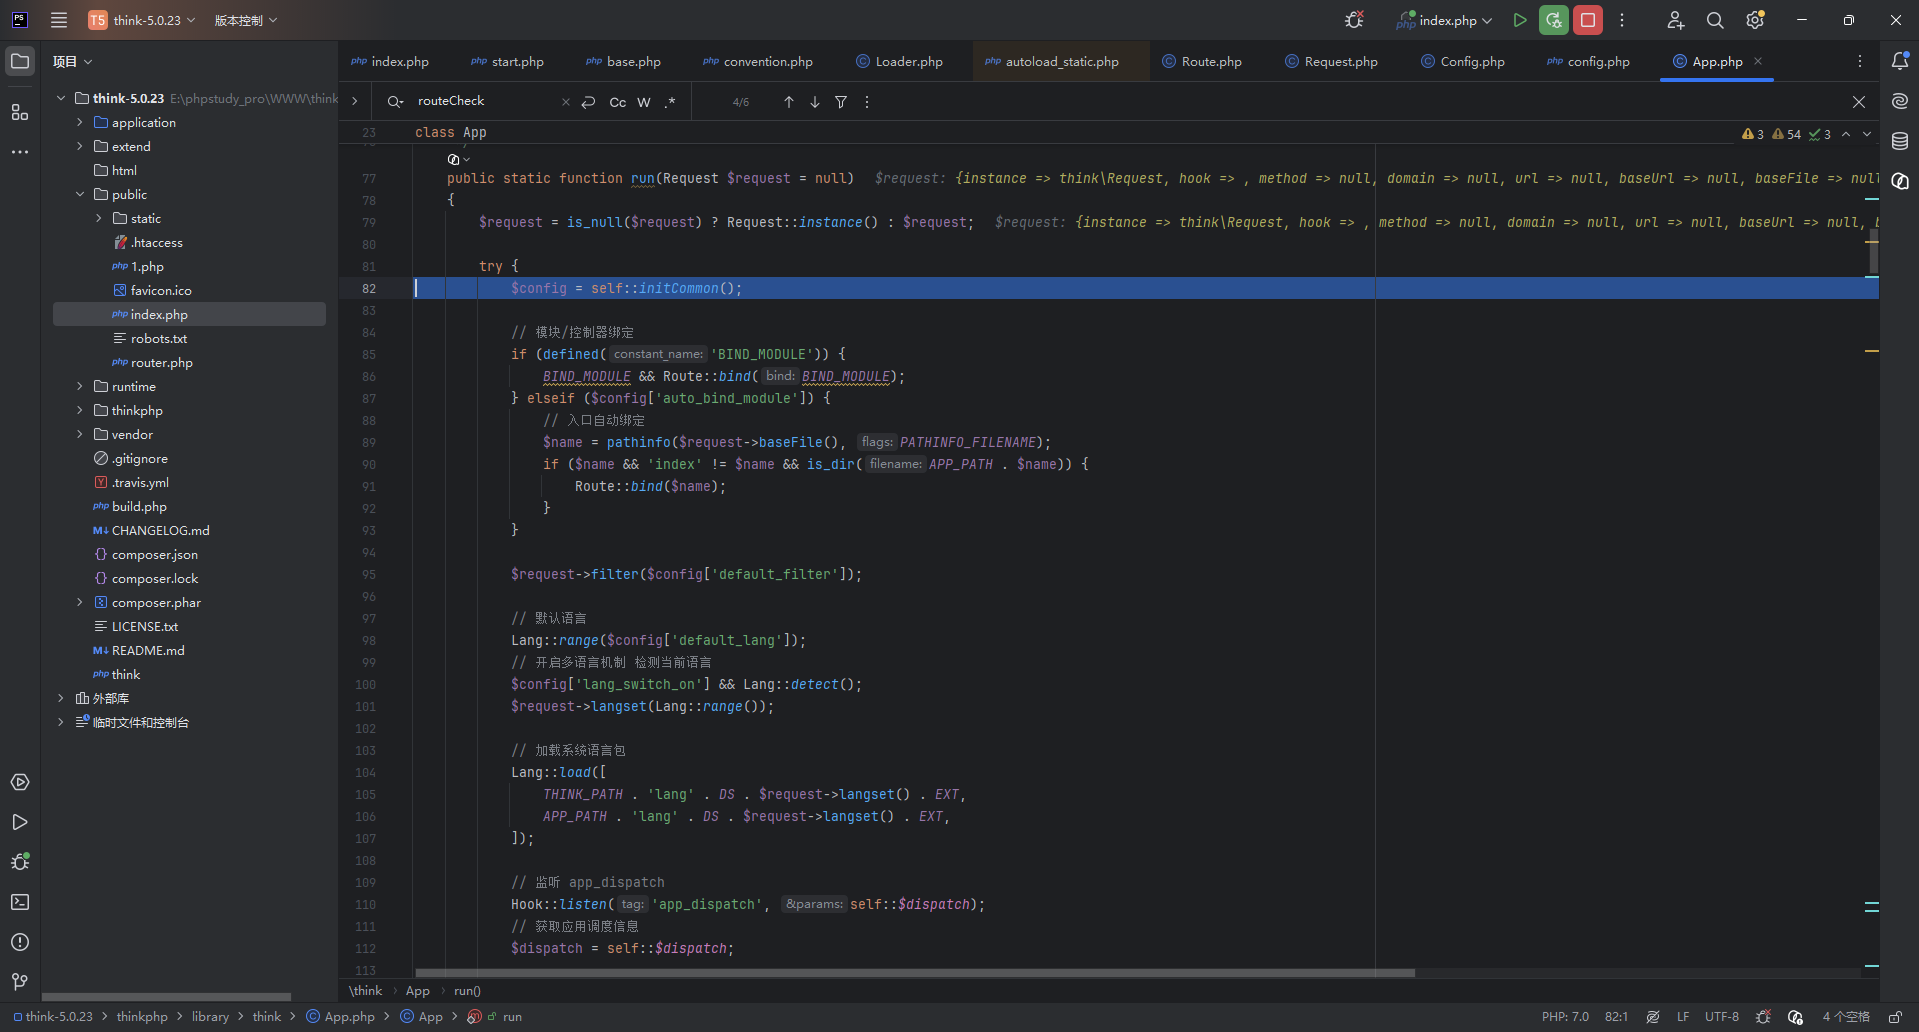This screenshot has height=1032, width=1919.
Task: Expand External Libraries node
Action: tap(61, 698)
